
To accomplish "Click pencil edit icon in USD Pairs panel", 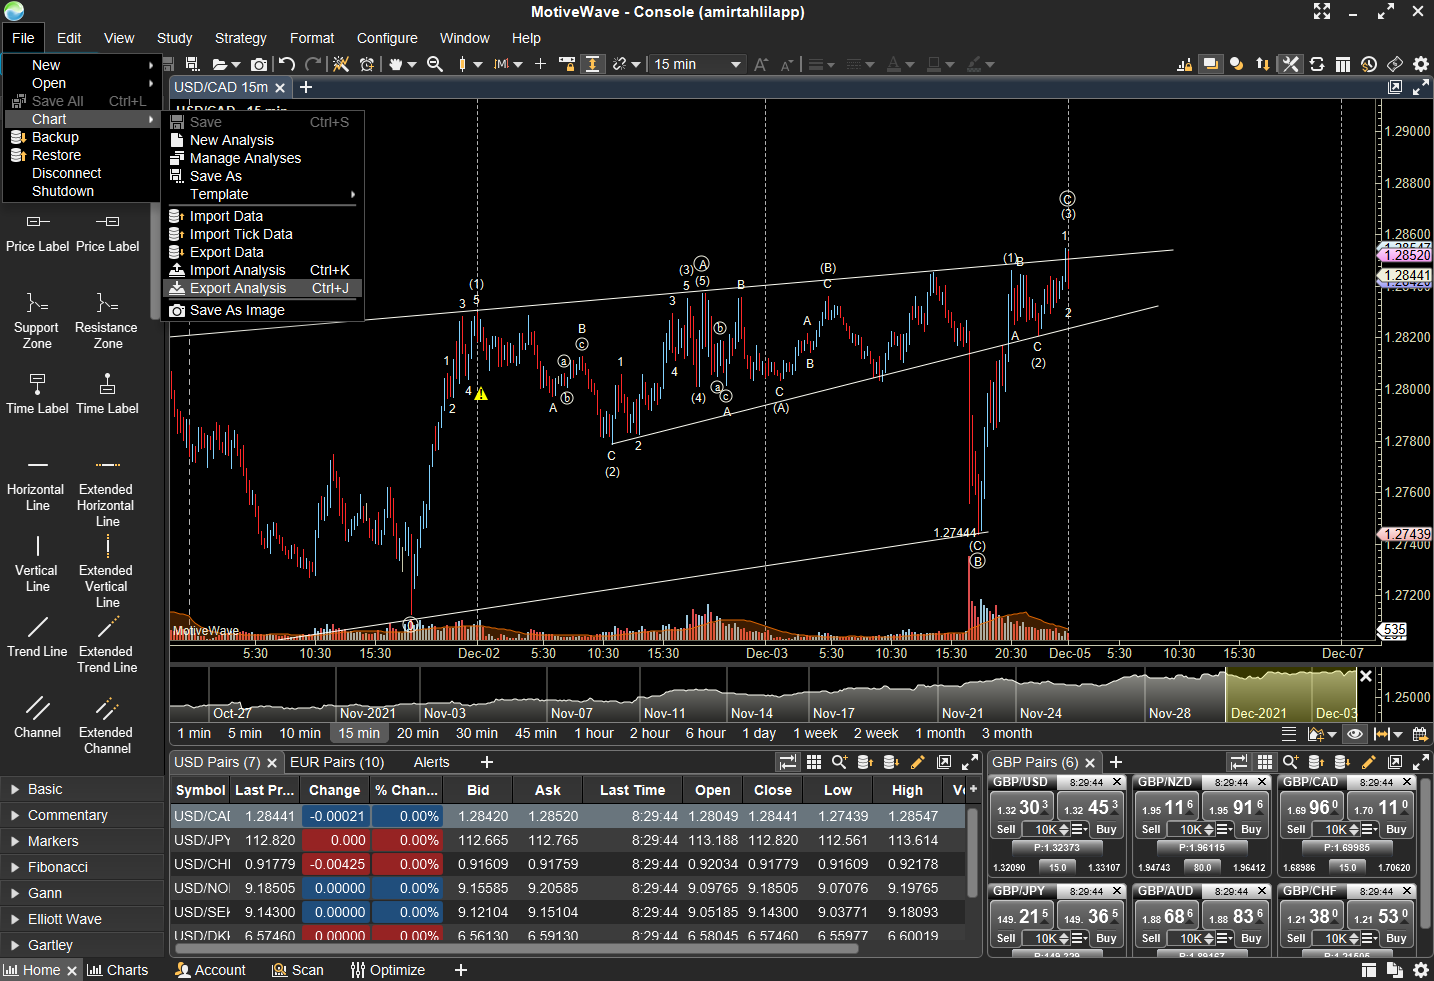I will 918,762.
